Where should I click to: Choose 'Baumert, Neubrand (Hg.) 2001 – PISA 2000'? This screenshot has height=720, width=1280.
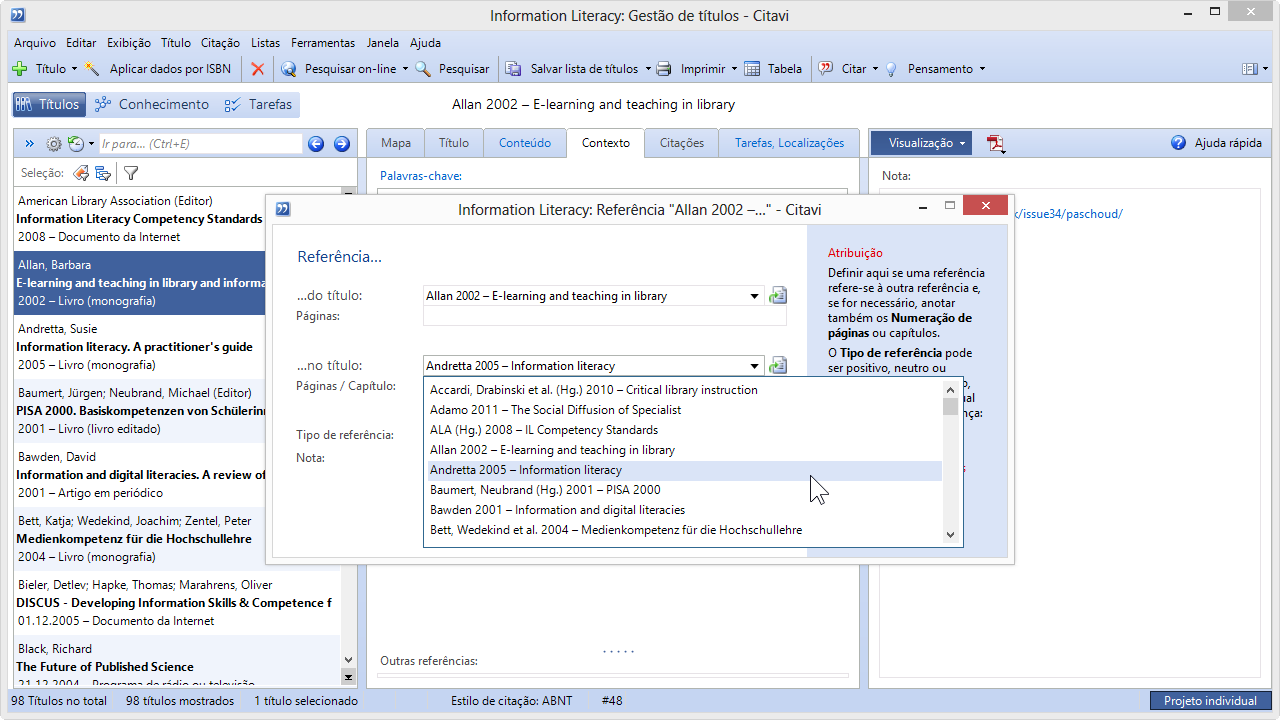pos(684,490)
